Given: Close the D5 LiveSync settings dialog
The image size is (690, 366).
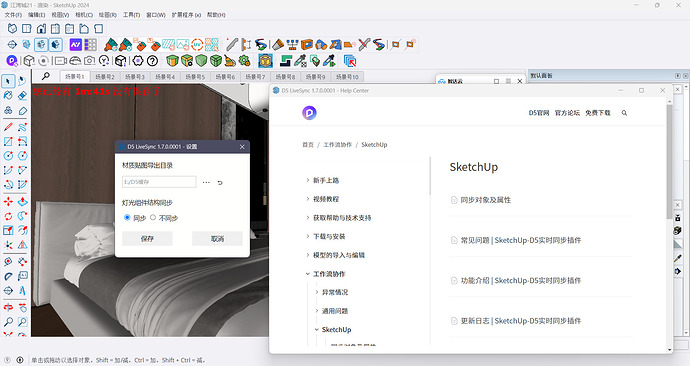Looking at the screenshot, I should tap(242, 147).
